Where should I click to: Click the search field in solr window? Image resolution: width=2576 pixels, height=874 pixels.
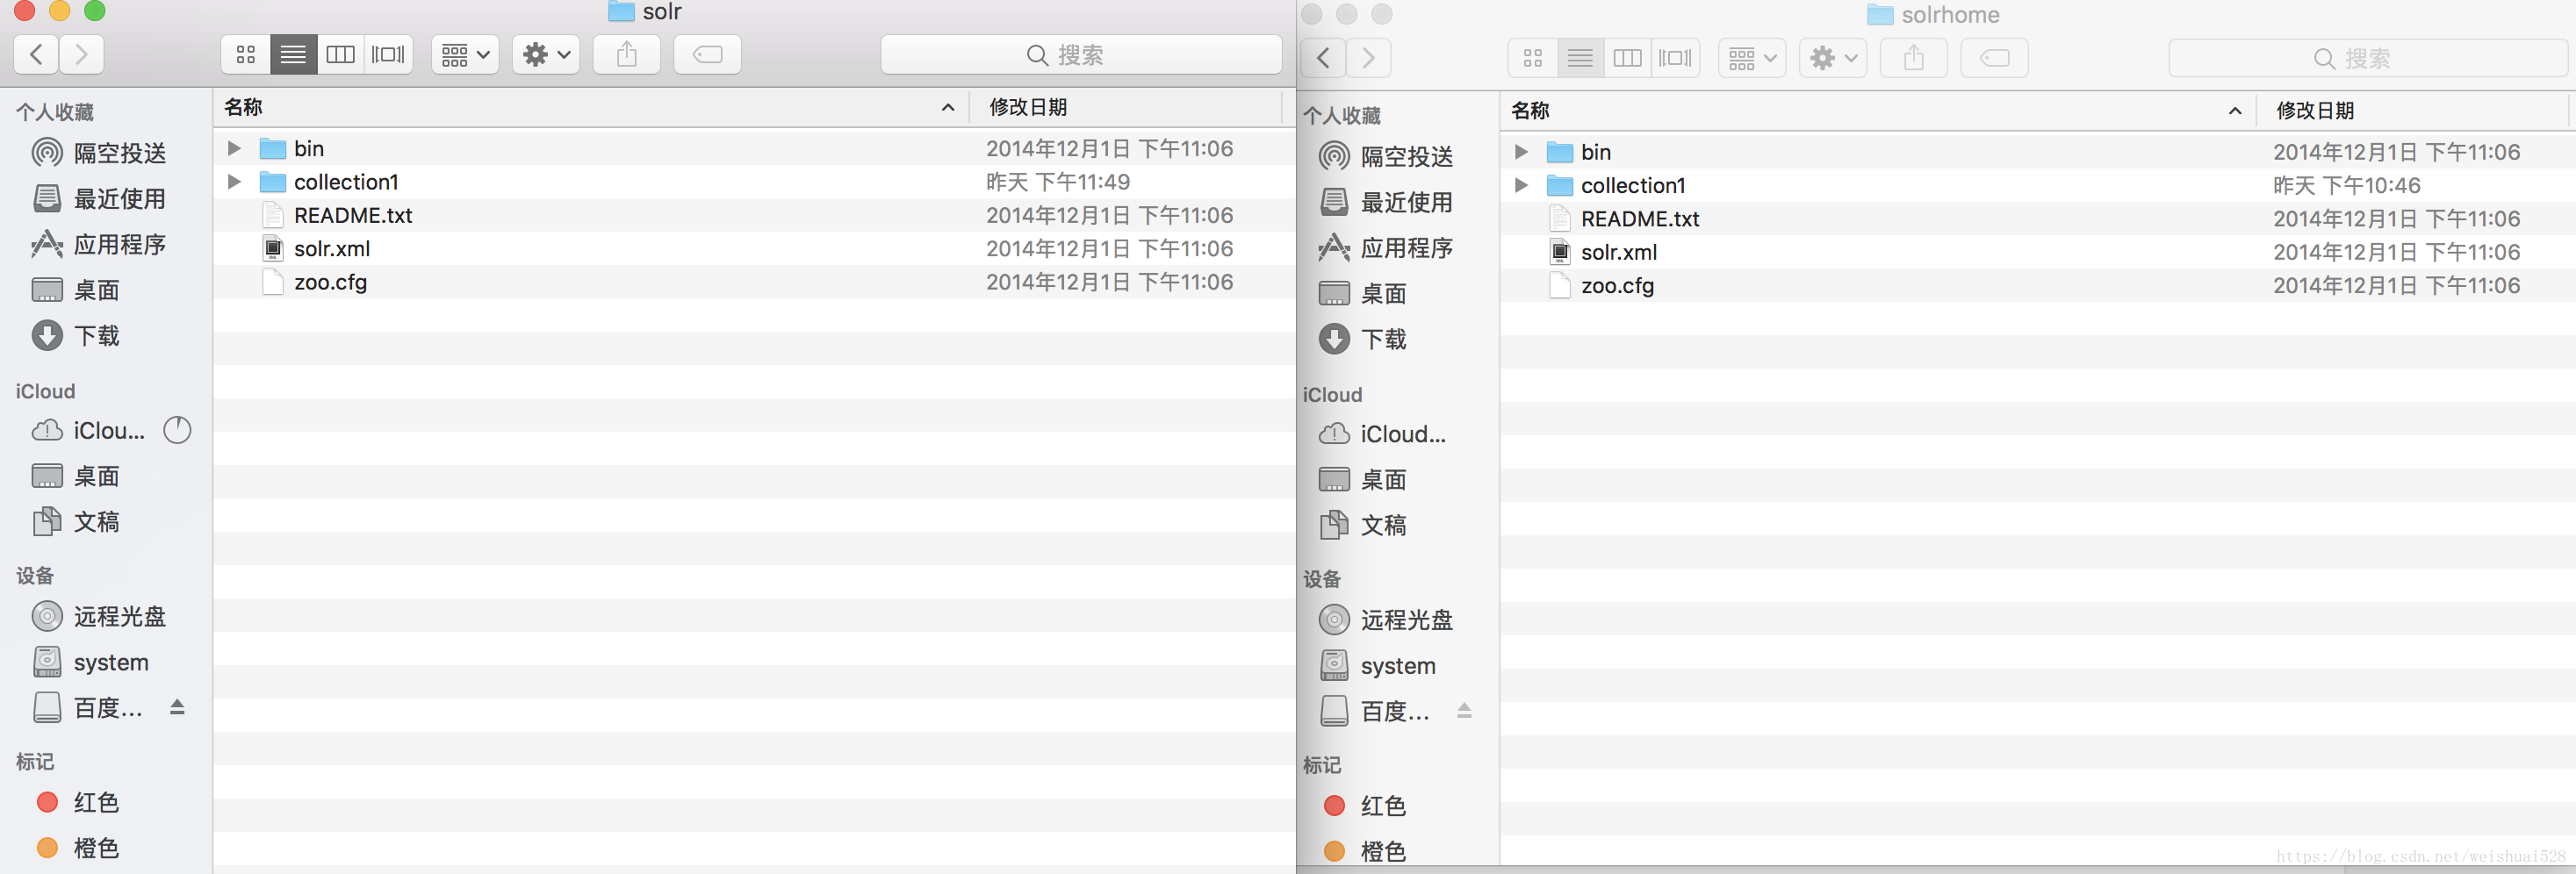[x=1081, y=54]
